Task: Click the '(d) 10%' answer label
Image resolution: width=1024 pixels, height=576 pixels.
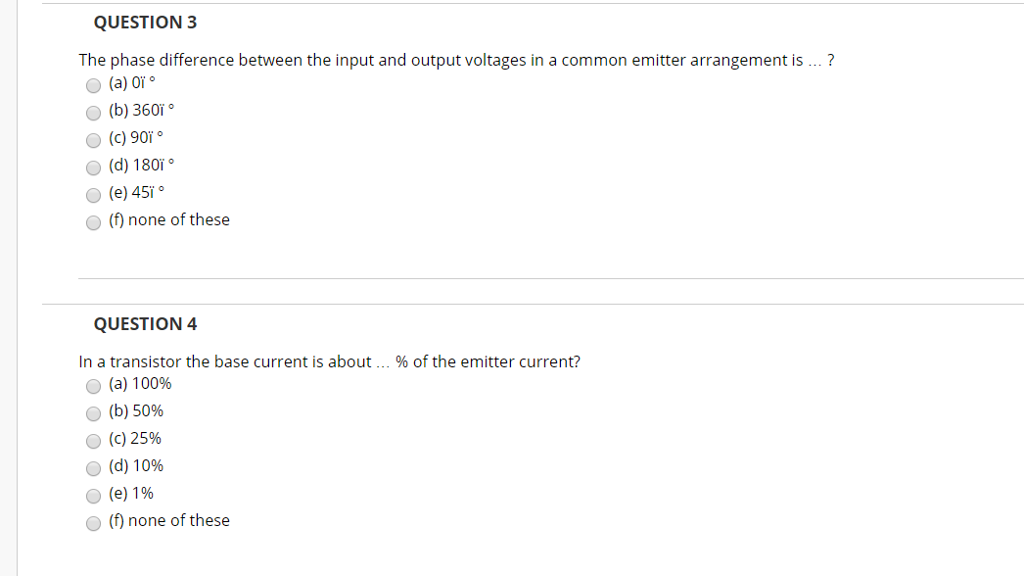Action: pyautogui.click(x=136, y=466)
